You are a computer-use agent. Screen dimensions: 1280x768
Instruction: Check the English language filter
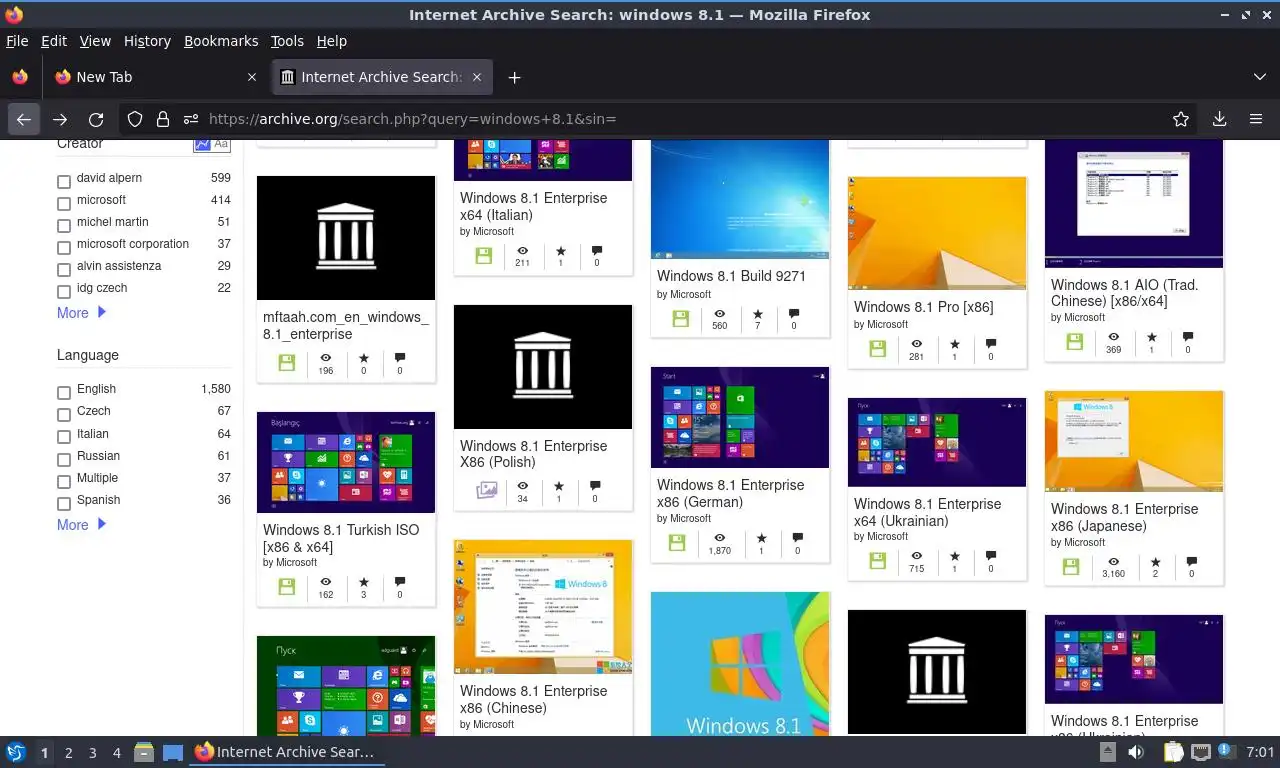pos(64,393)
